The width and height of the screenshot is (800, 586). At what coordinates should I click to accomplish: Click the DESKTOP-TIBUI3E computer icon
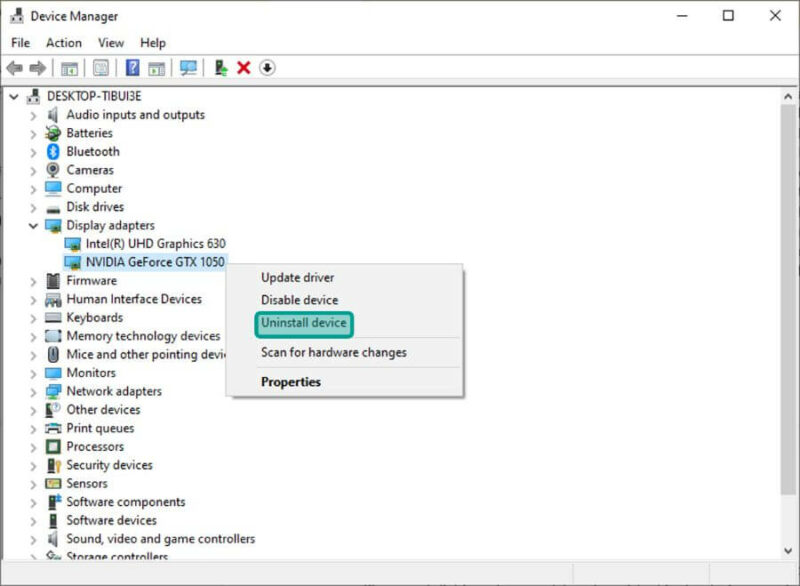34,96
